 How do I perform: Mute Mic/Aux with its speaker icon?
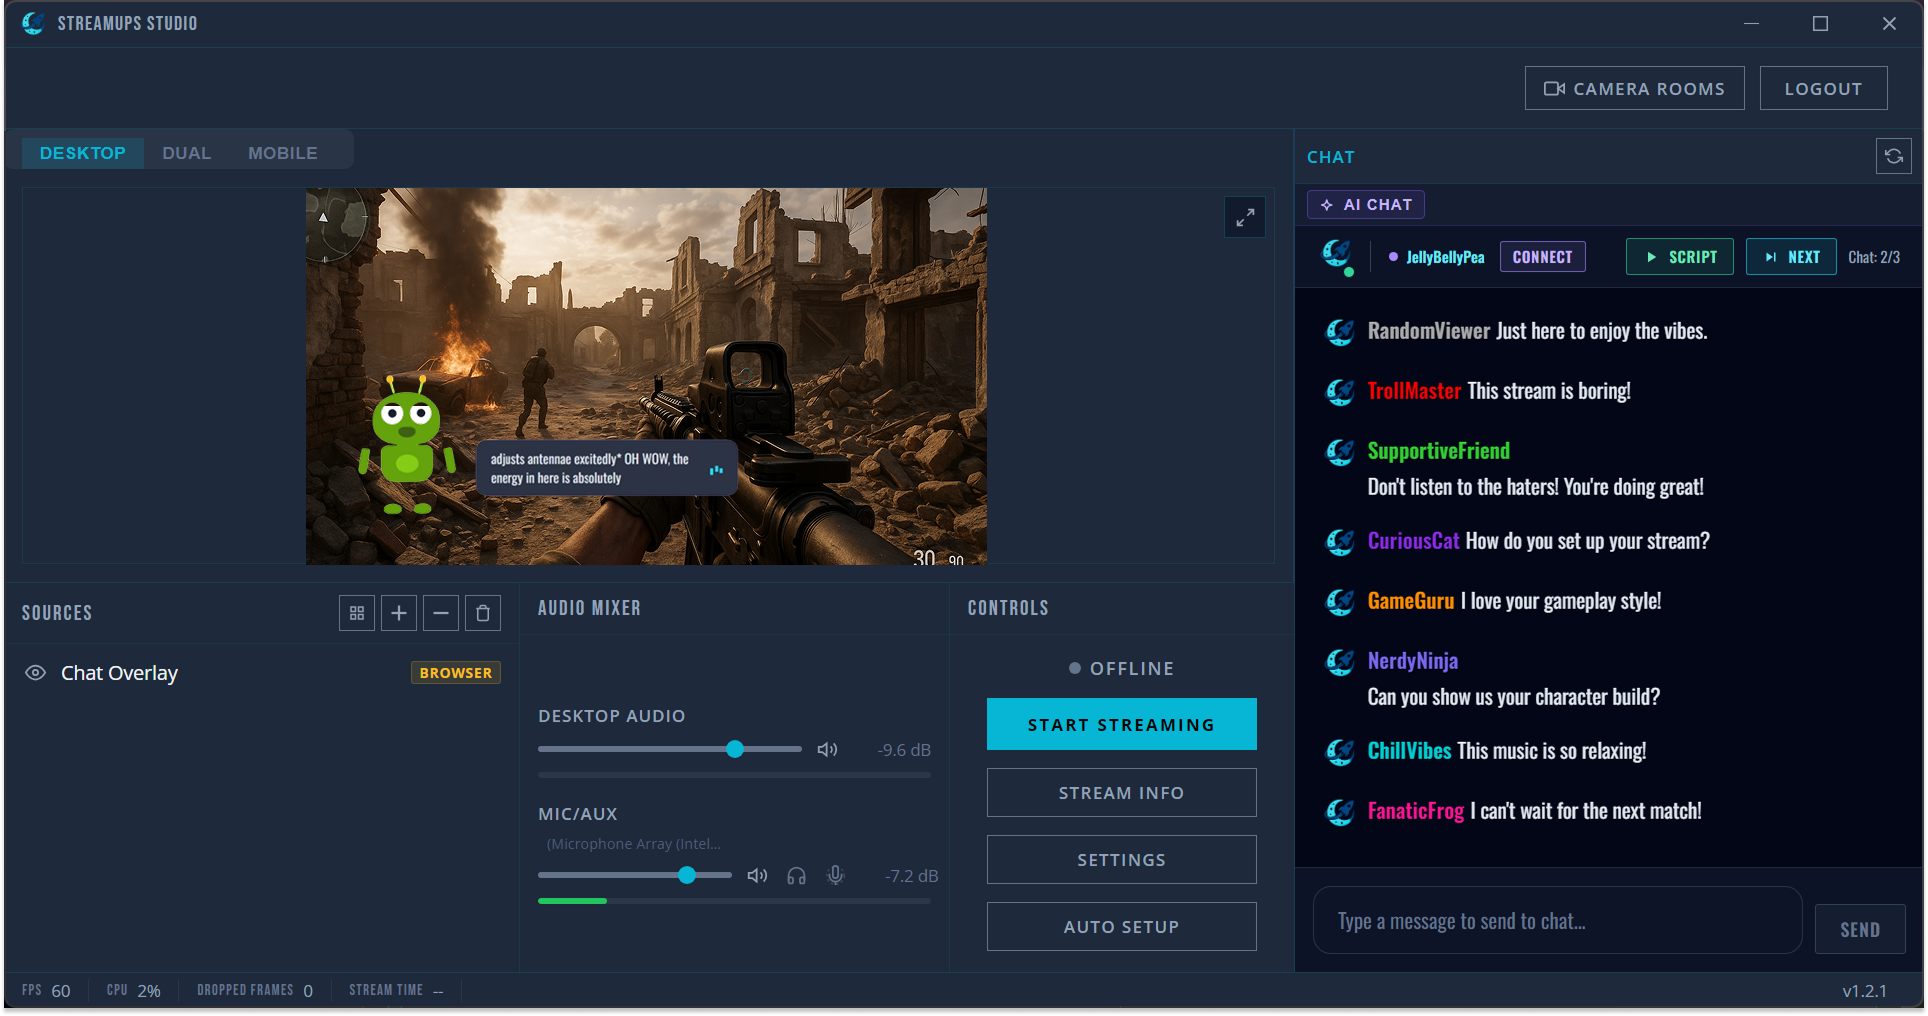click(756, 875)
